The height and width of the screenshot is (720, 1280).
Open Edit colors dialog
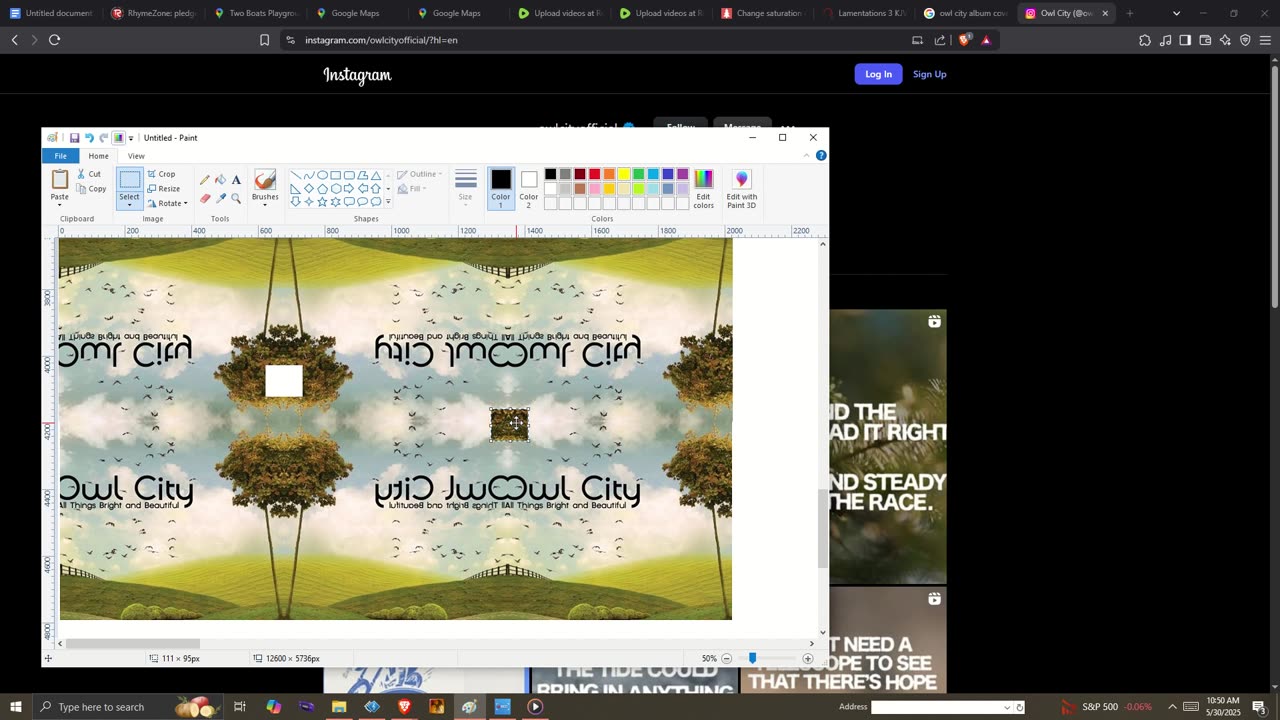coord(704,188)
